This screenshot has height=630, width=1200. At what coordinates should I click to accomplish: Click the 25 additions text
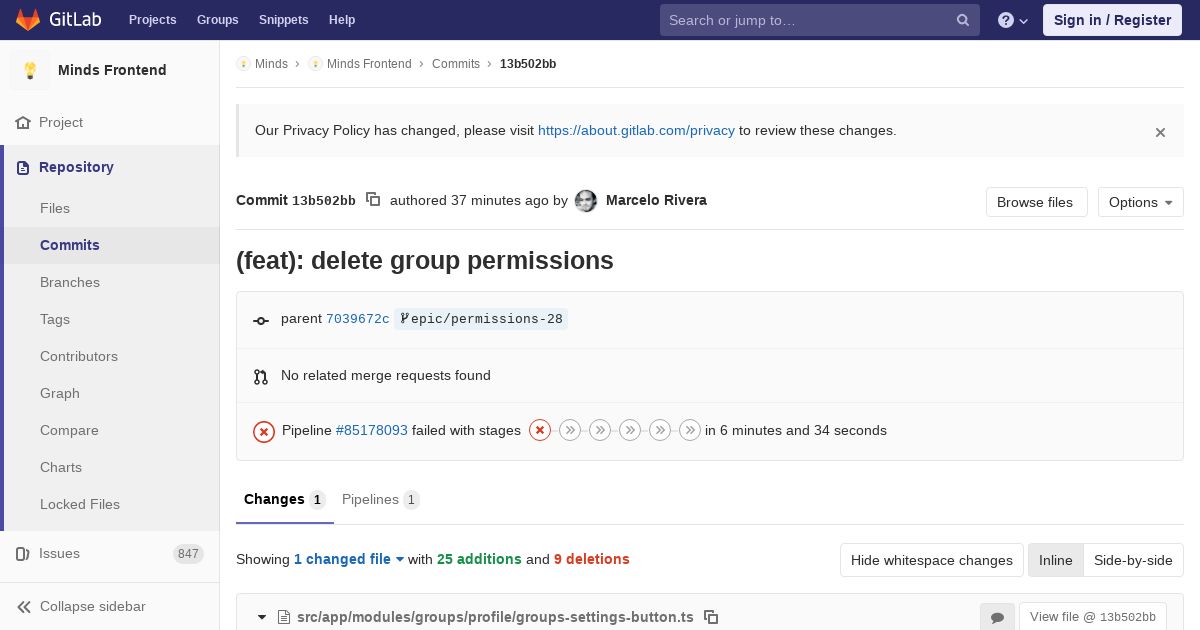[x=479, y=559]
